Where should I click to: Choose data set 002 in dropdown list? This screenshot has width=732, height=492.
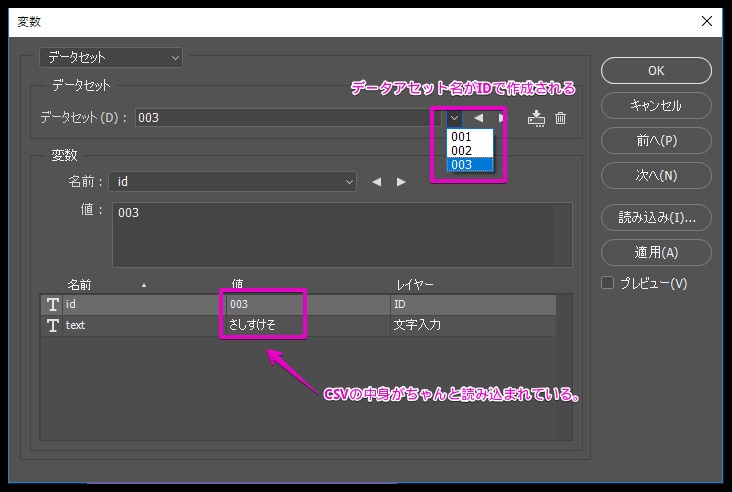(461, 151)
